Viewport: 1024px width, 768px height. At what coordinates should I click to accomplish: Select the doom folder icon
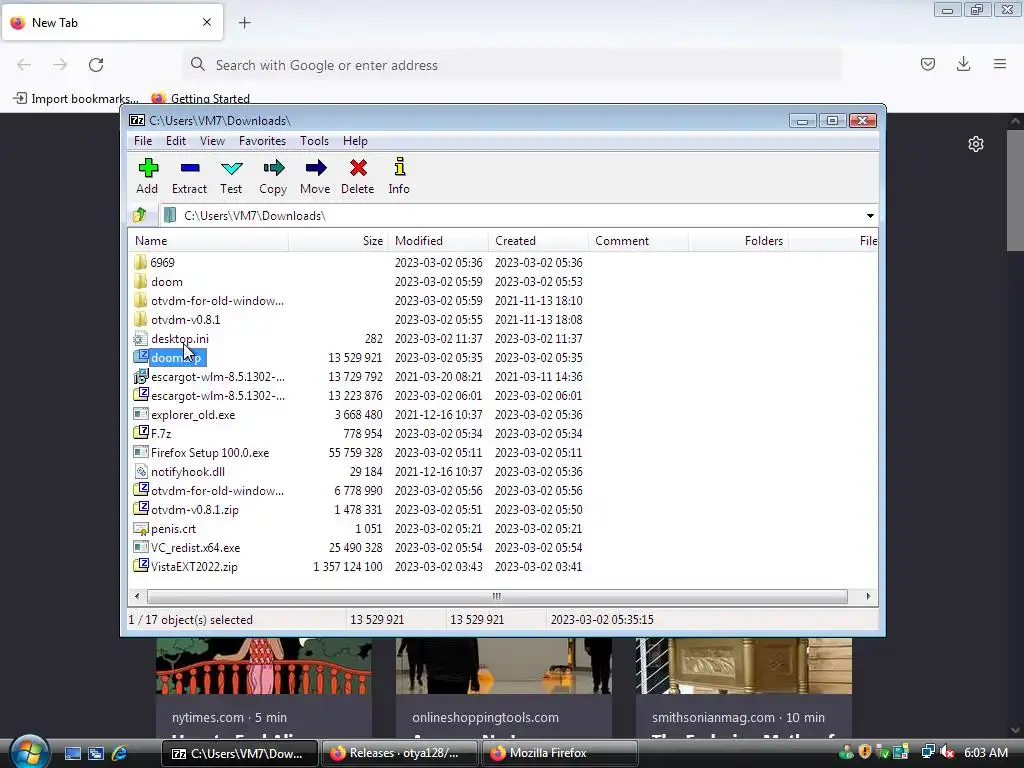(140, 281)
